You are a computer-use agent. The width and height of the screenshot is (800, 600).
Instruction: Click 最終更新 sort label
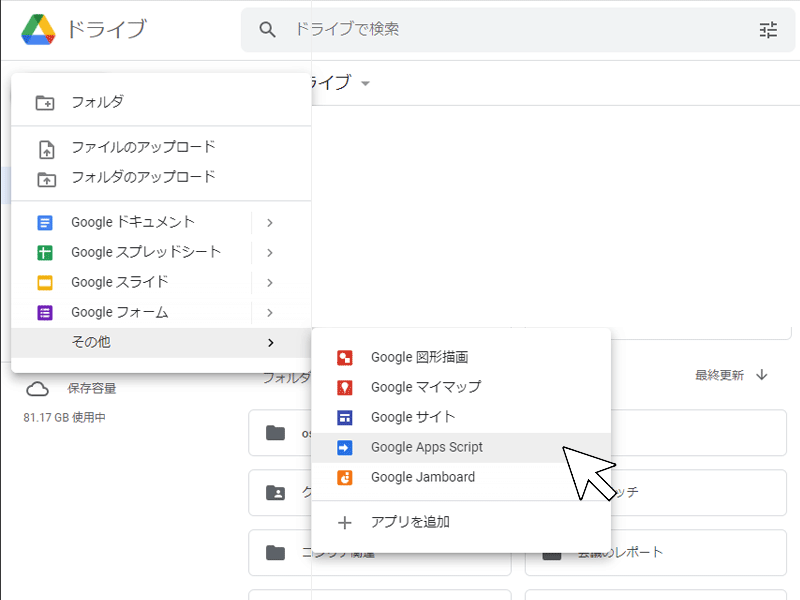click(x=719, y=376)
